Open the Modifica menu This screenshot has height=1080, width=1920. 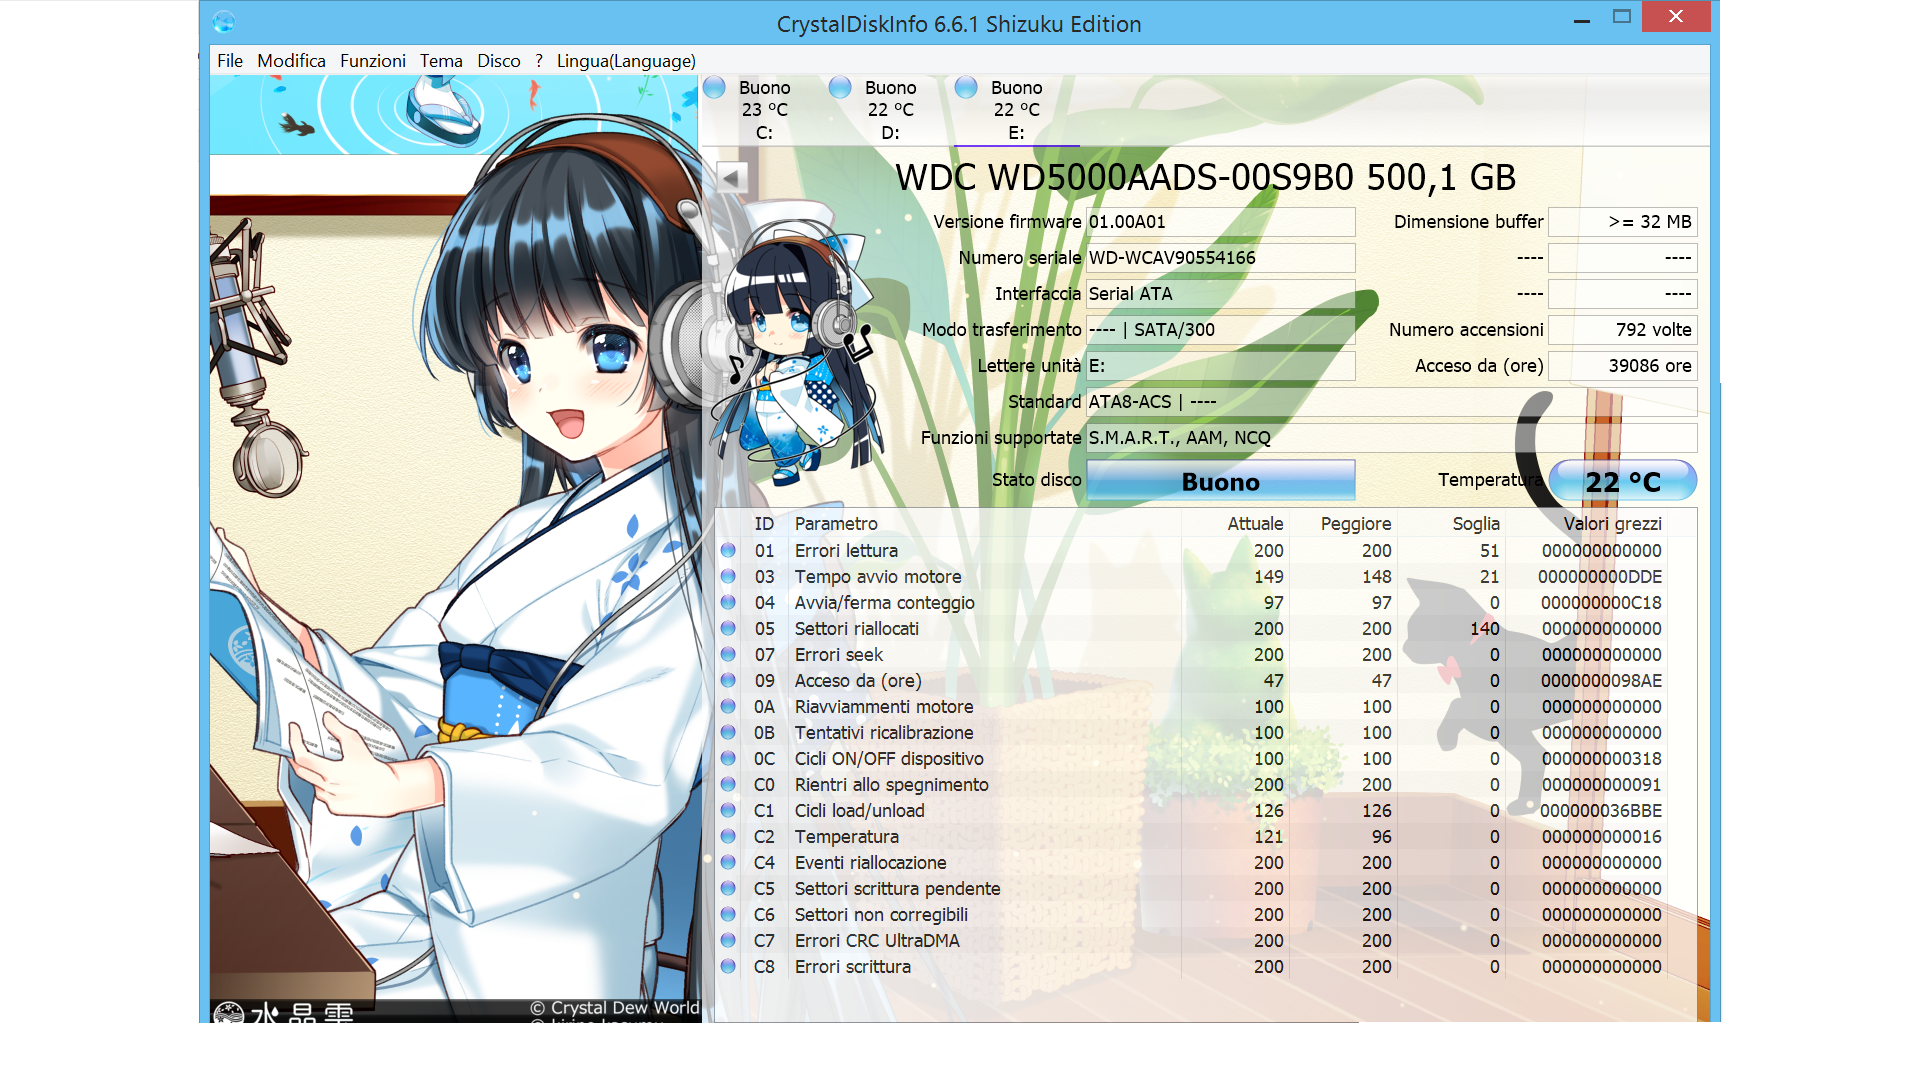(x=291, y=61)
